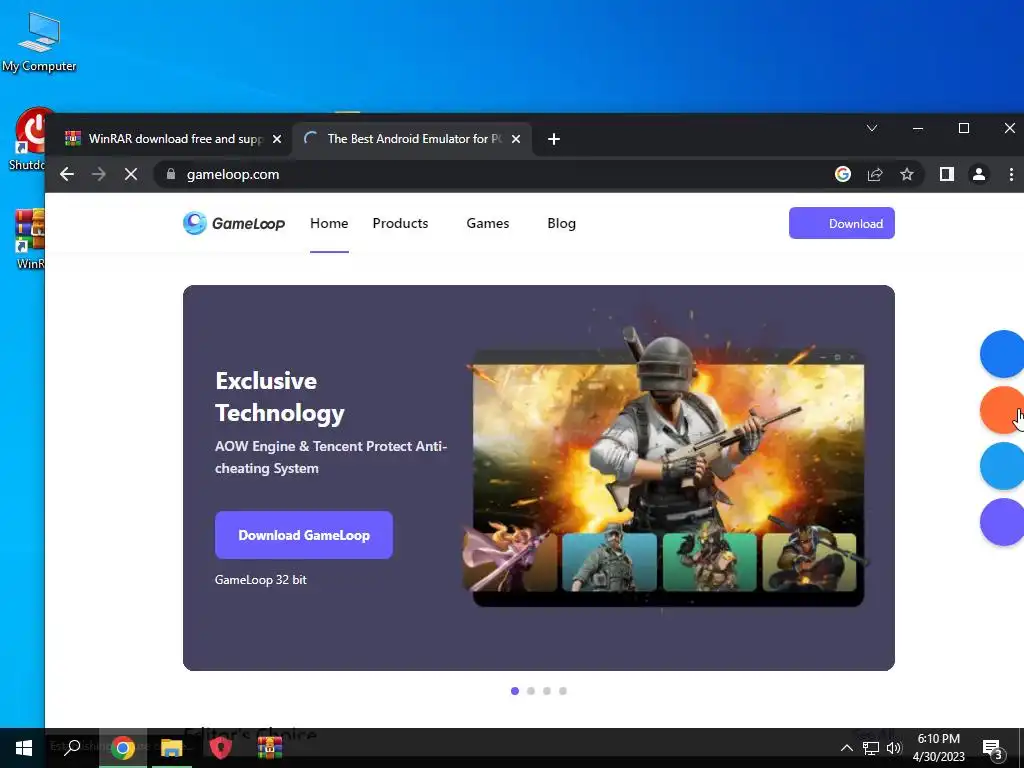Open the Games nav item
Viewport: 1024px width, 768px height.
tap(488, 223)
